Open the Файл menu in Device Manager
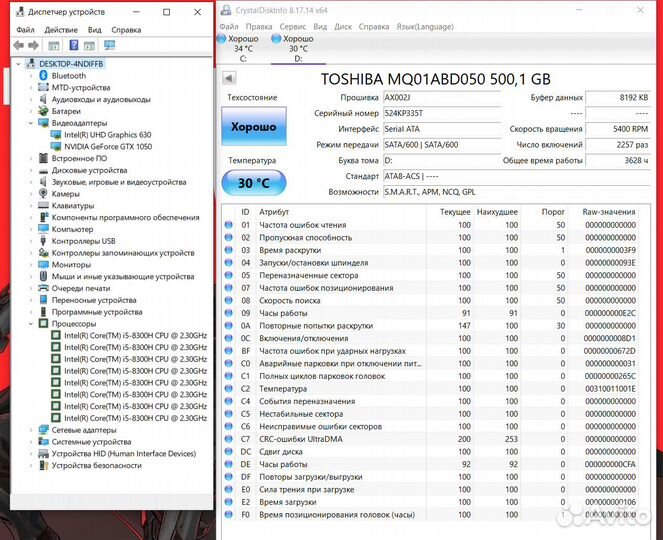The height and width of the screenshot is (540, 663). (25, 30)
